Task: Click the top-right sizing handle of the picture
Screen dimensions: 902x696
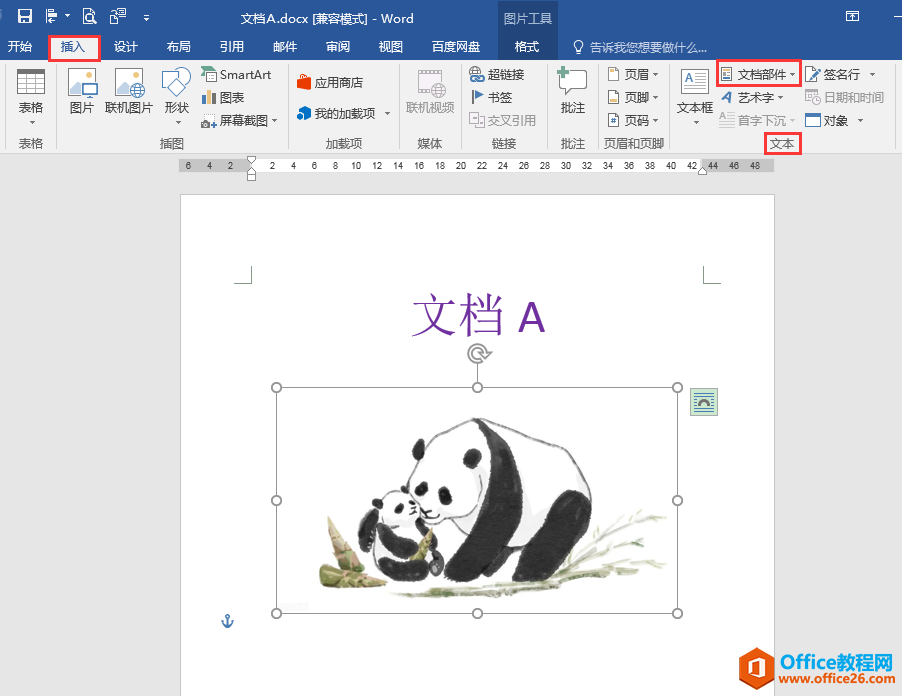Action: point(678,388)
